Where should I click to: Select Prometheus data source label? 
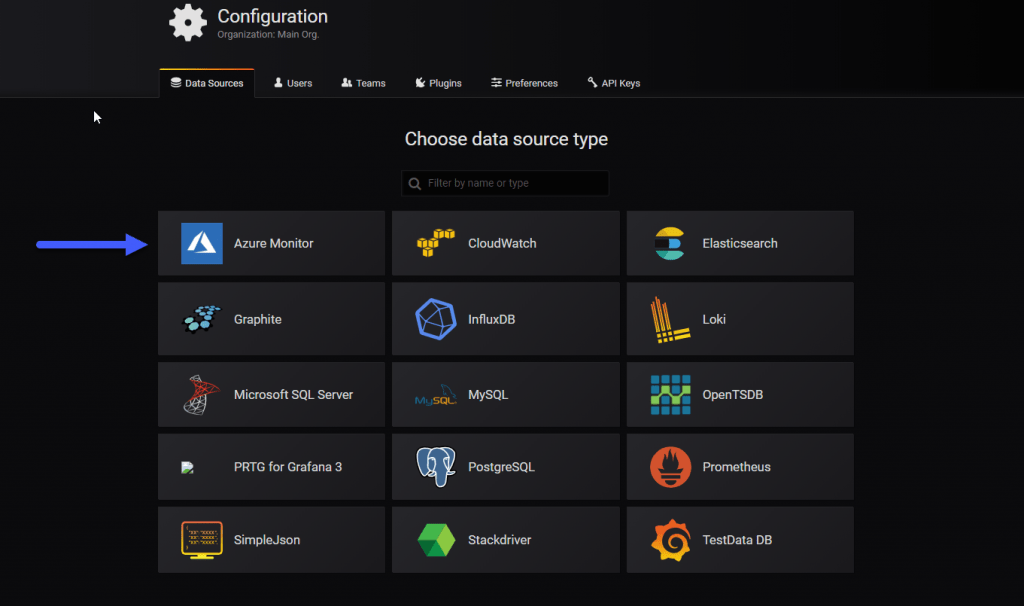click(x=737, y=467)
